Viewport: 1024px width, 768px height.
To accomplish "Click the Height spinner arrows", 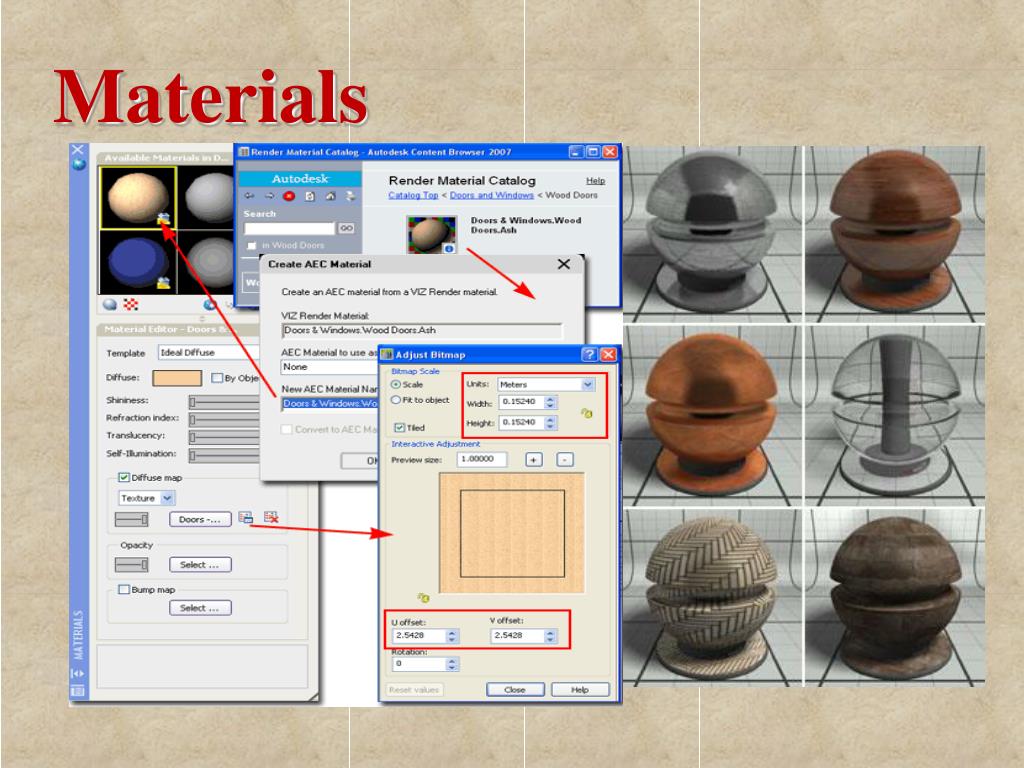I will (x=550, y=423).
